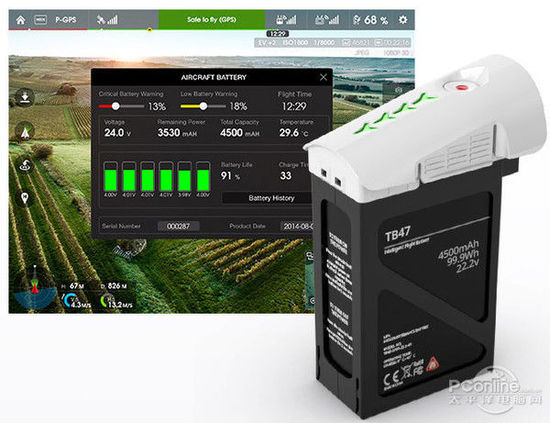Screen dimensions: 550x423
Task: Tap the ISO camera setting value
Action: pyautogui.click(x=295, y=43)
